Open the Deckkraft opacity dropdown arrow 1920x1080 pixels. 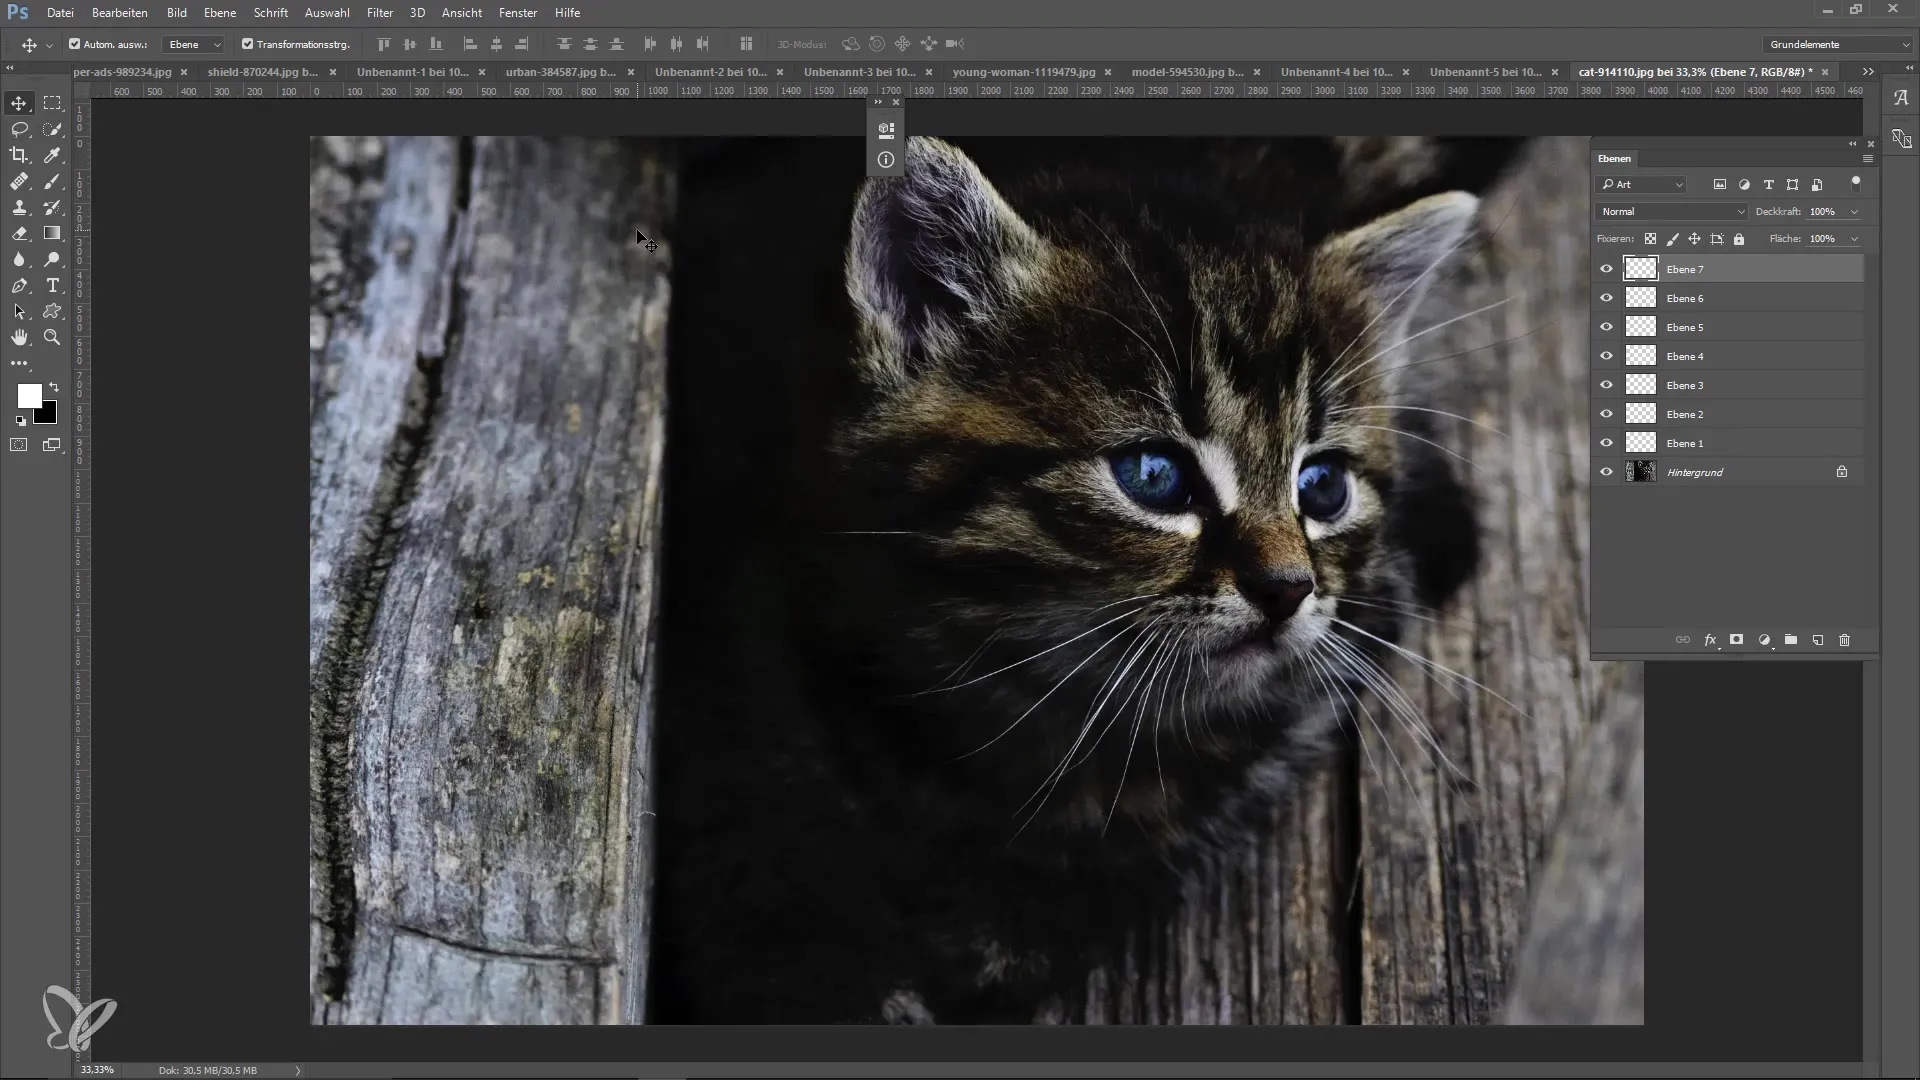(1854, 212)
